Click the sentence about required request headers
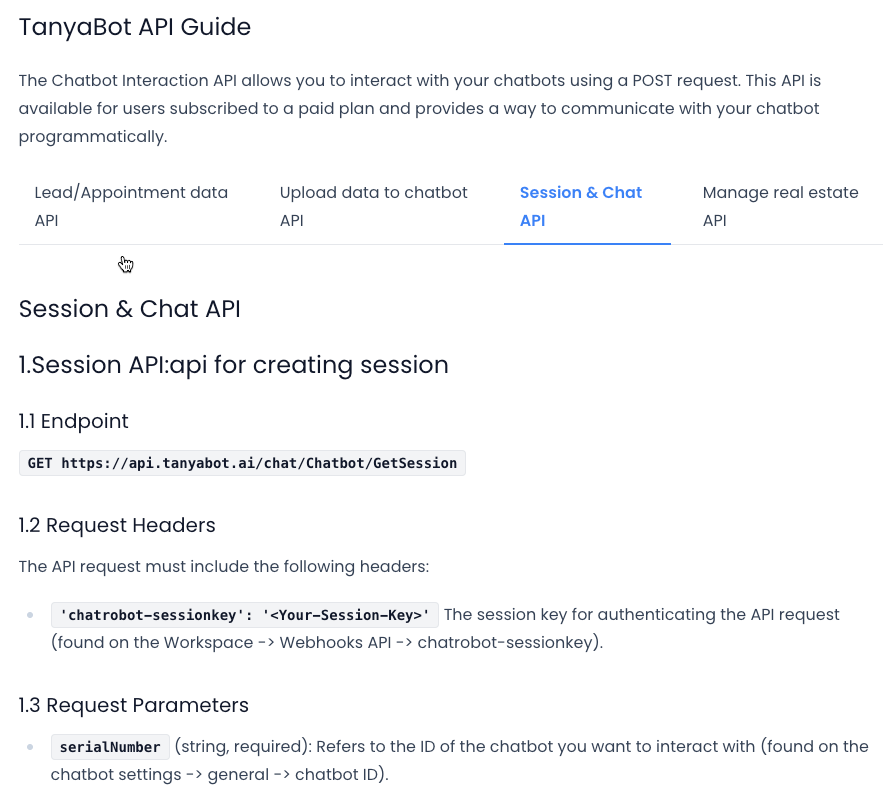 pos(224,567)
